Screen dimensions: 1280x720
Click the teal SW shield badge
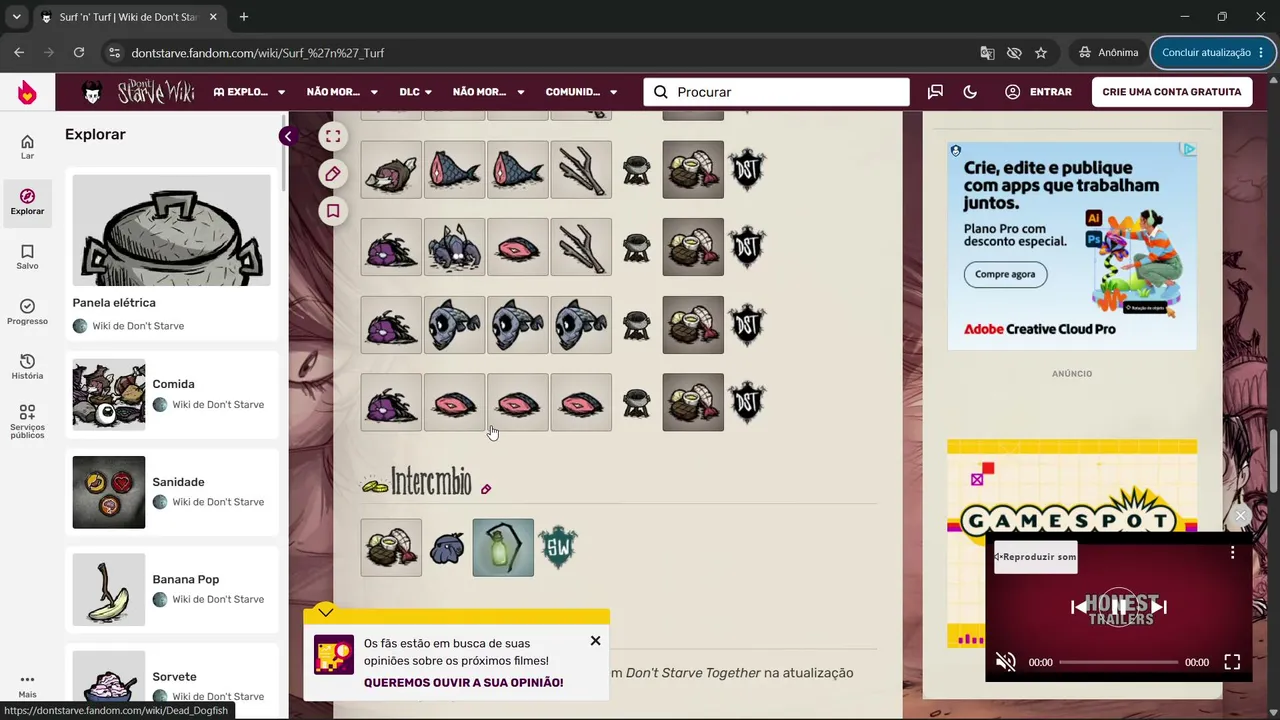click(558, 548)
